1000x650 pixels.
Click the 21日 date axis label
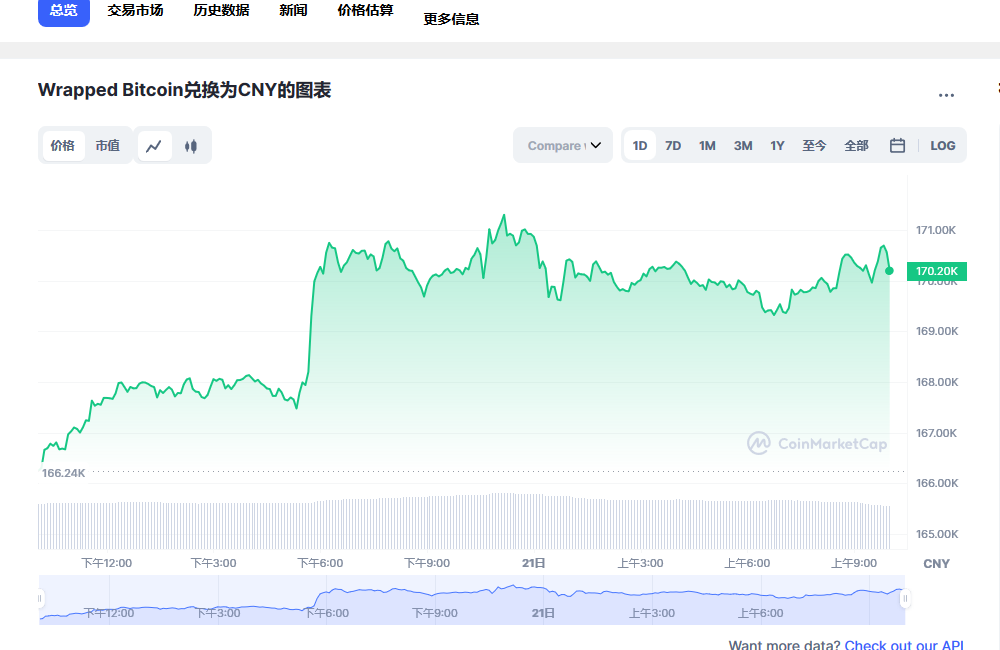(534, 563)
